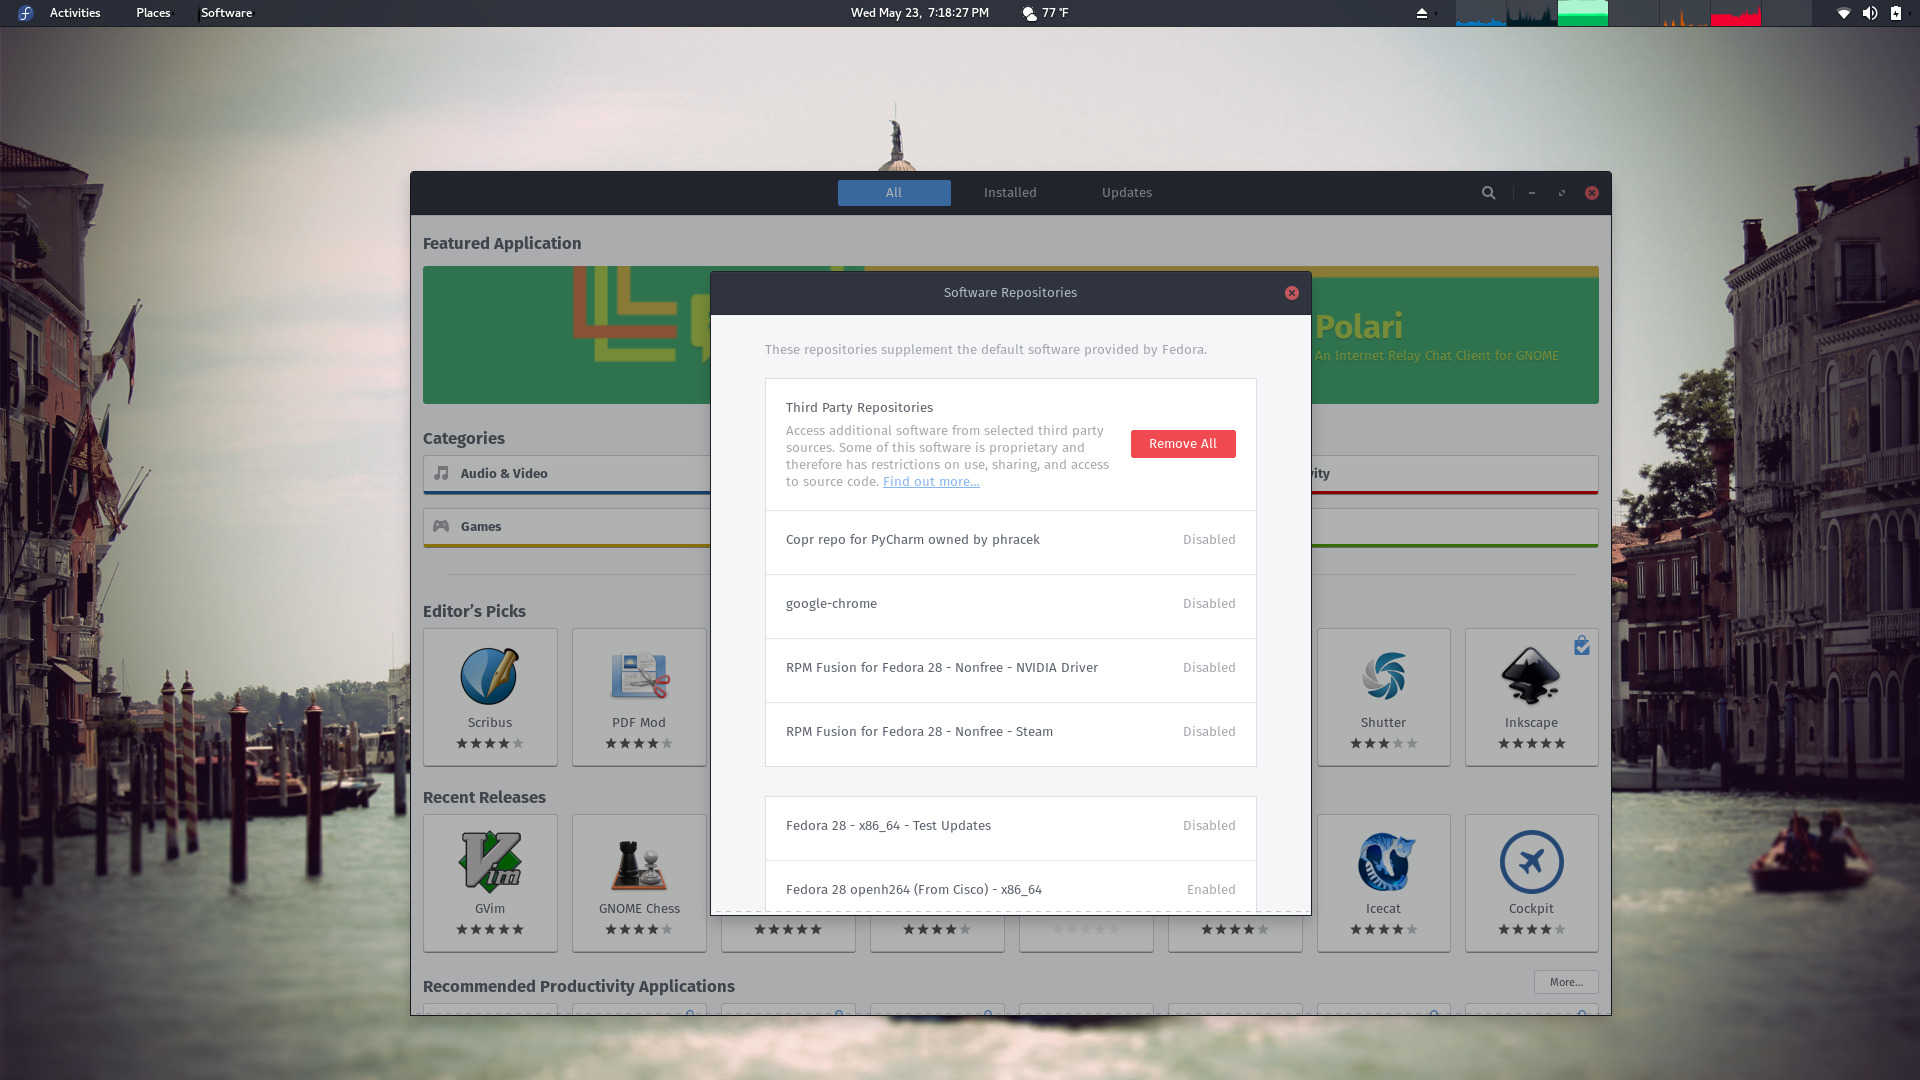Select RPM Fusion Nonfree NVIDIA Driver row
The height and width of the screenshot is (1080, 1920).
1010,668
